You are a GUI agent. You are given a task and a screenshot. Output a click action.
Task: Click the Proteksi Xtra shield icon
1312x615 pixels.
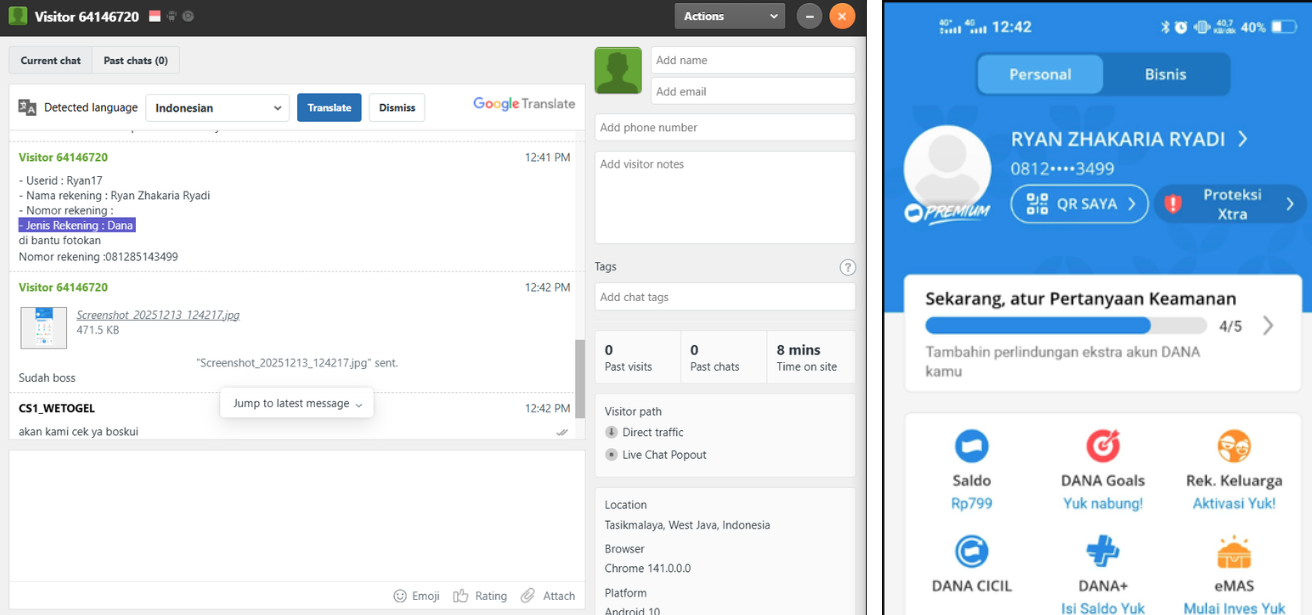(1173, 204)
